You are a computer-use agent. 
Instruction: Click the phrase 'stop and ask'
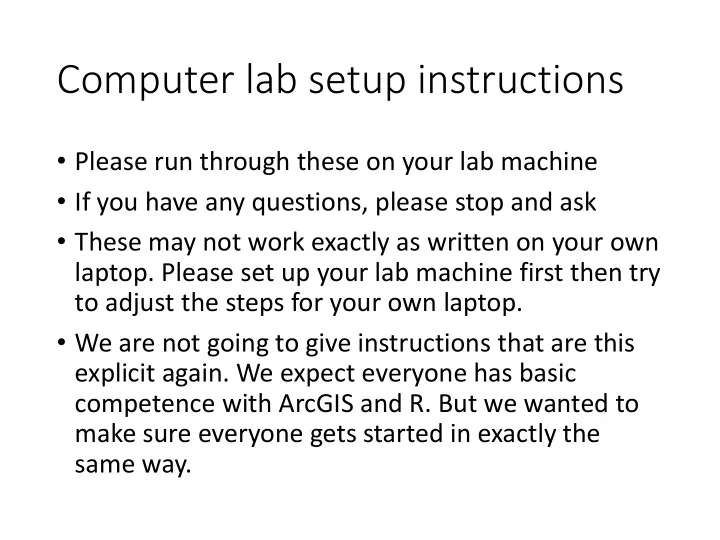click(x=525, y=202)
